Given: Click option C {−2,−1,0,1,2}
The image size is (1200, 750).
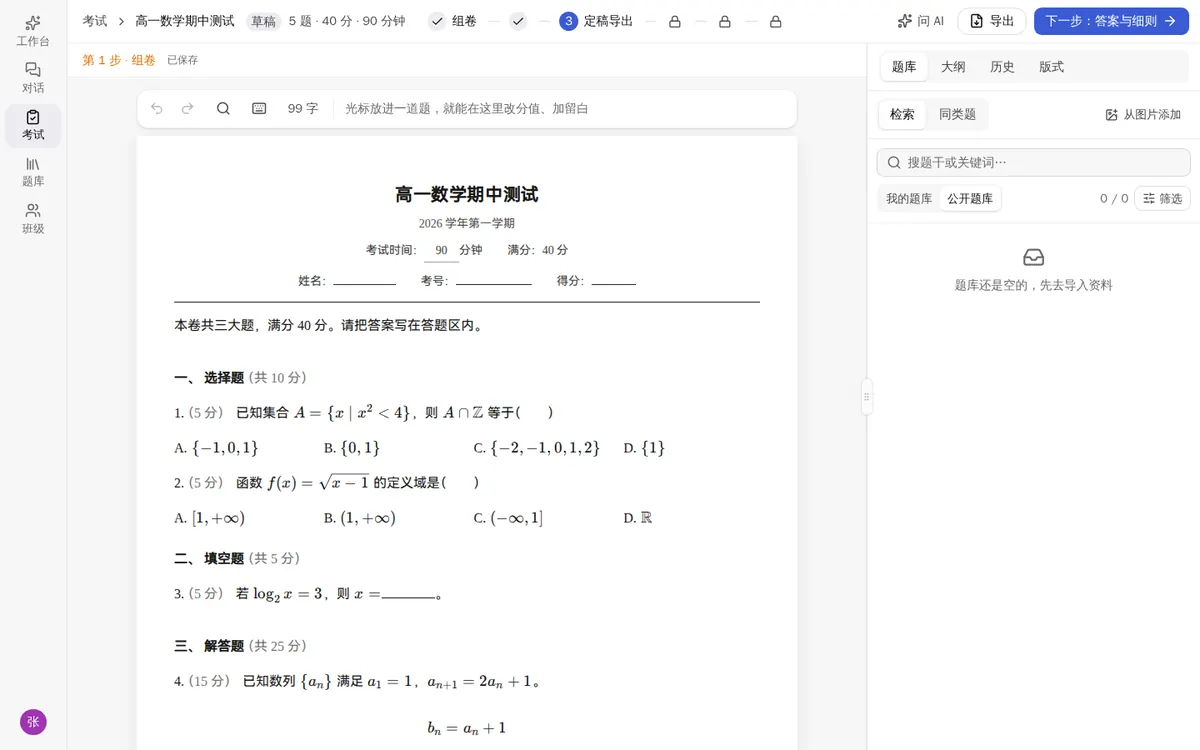Looking at the screenshot, I should pos(537,448).
